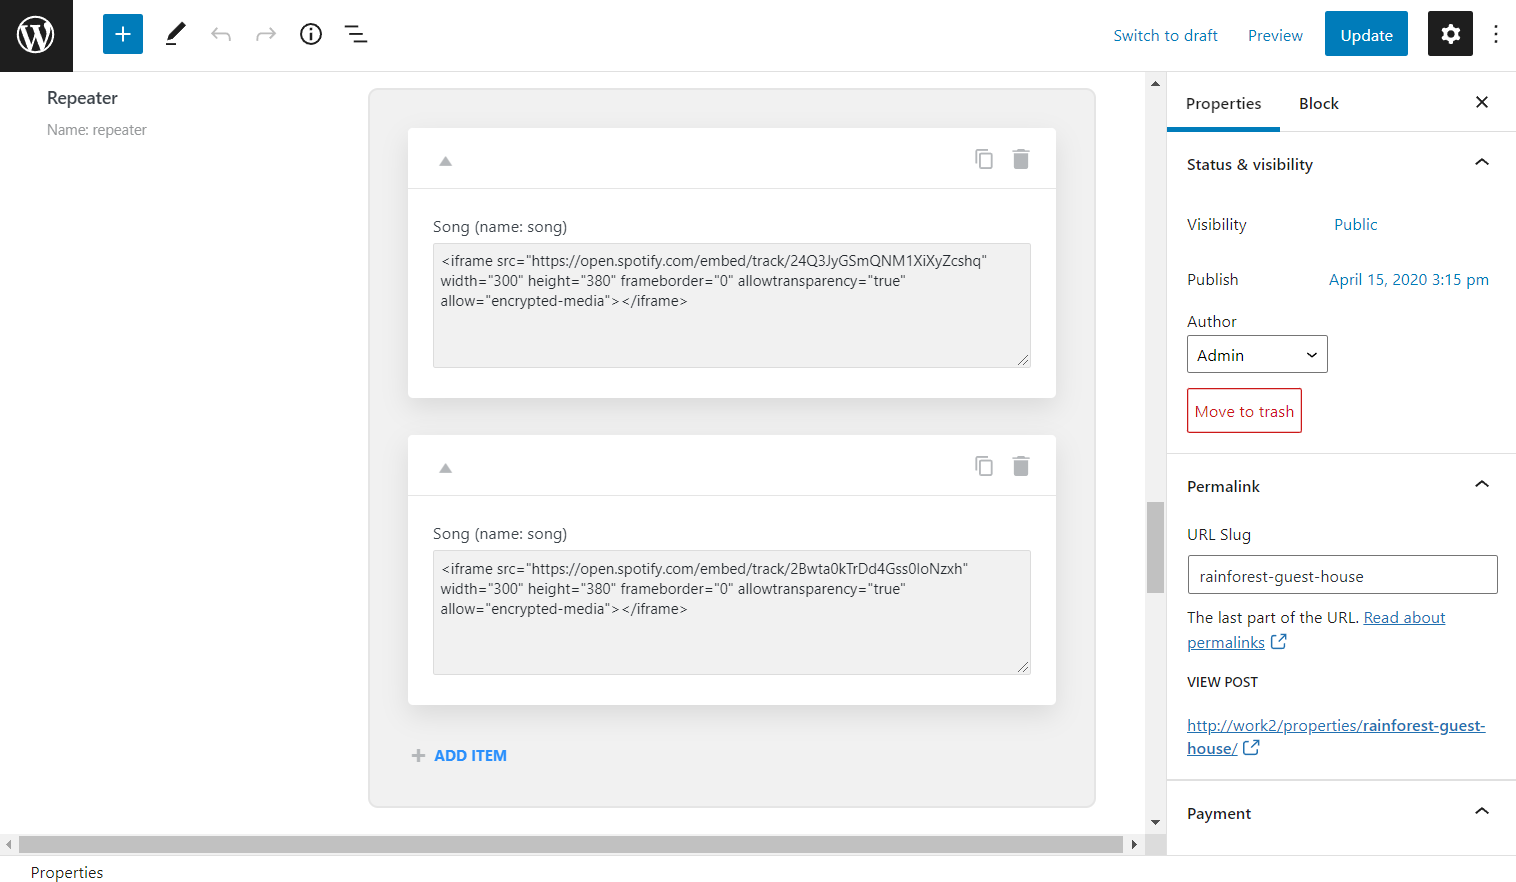Viewport: 1516px width, 882px height.
Task: Open the rainforest-guest-house view post link
Action: tap(1336, 737)
